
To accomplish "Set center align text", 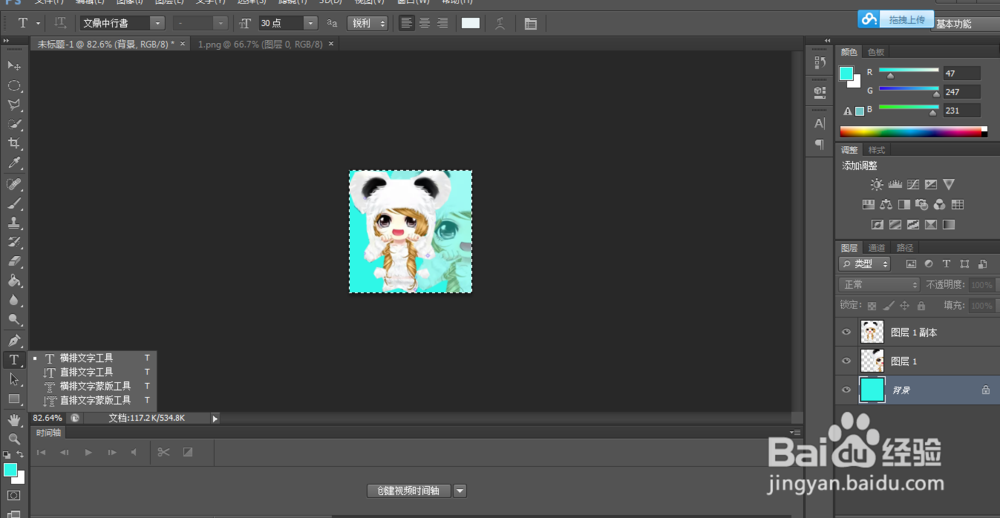I will [x=424, y=23].
